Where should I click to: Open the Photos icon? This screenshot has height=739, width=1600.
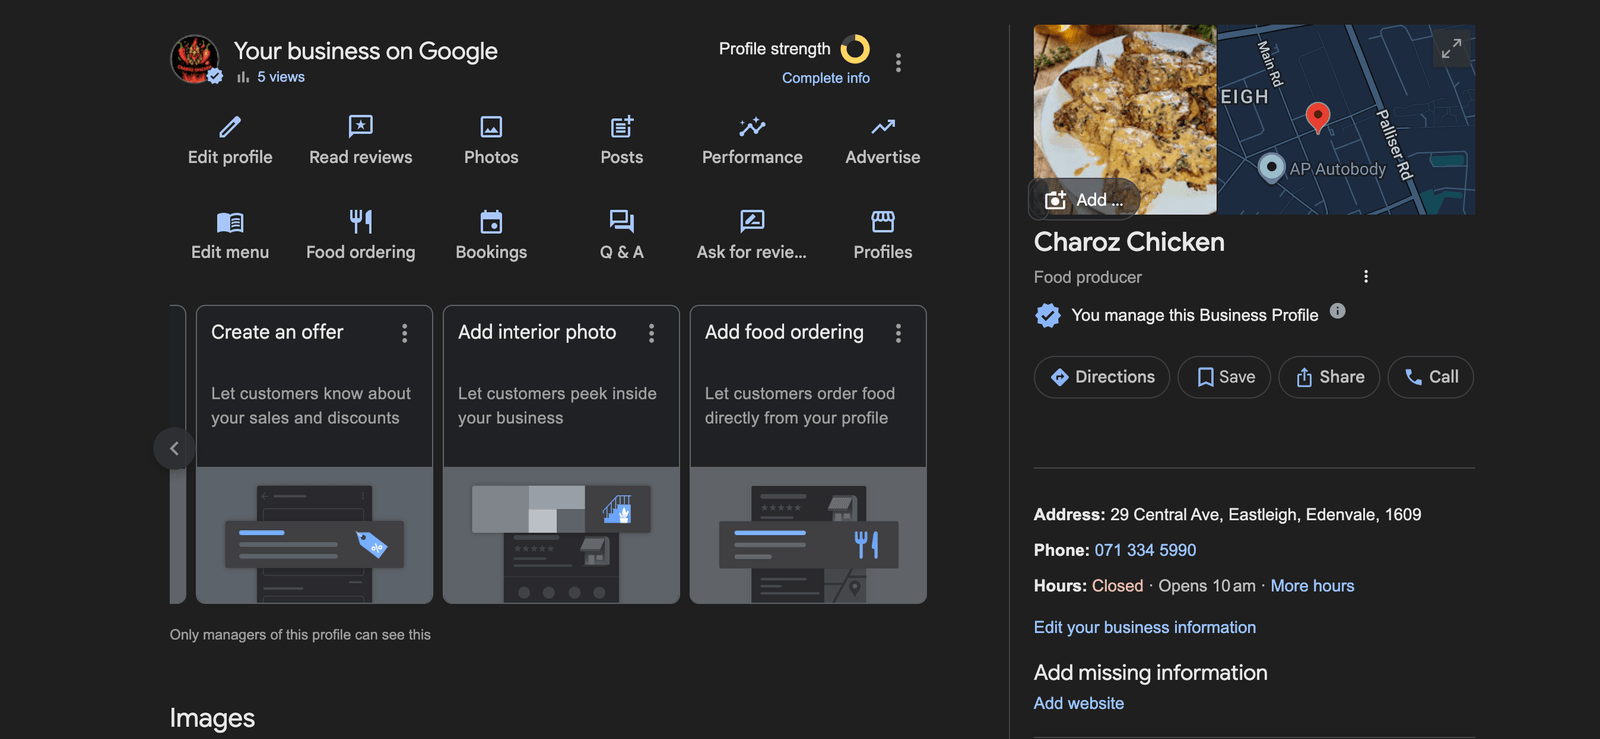click(x=491, y=127)
